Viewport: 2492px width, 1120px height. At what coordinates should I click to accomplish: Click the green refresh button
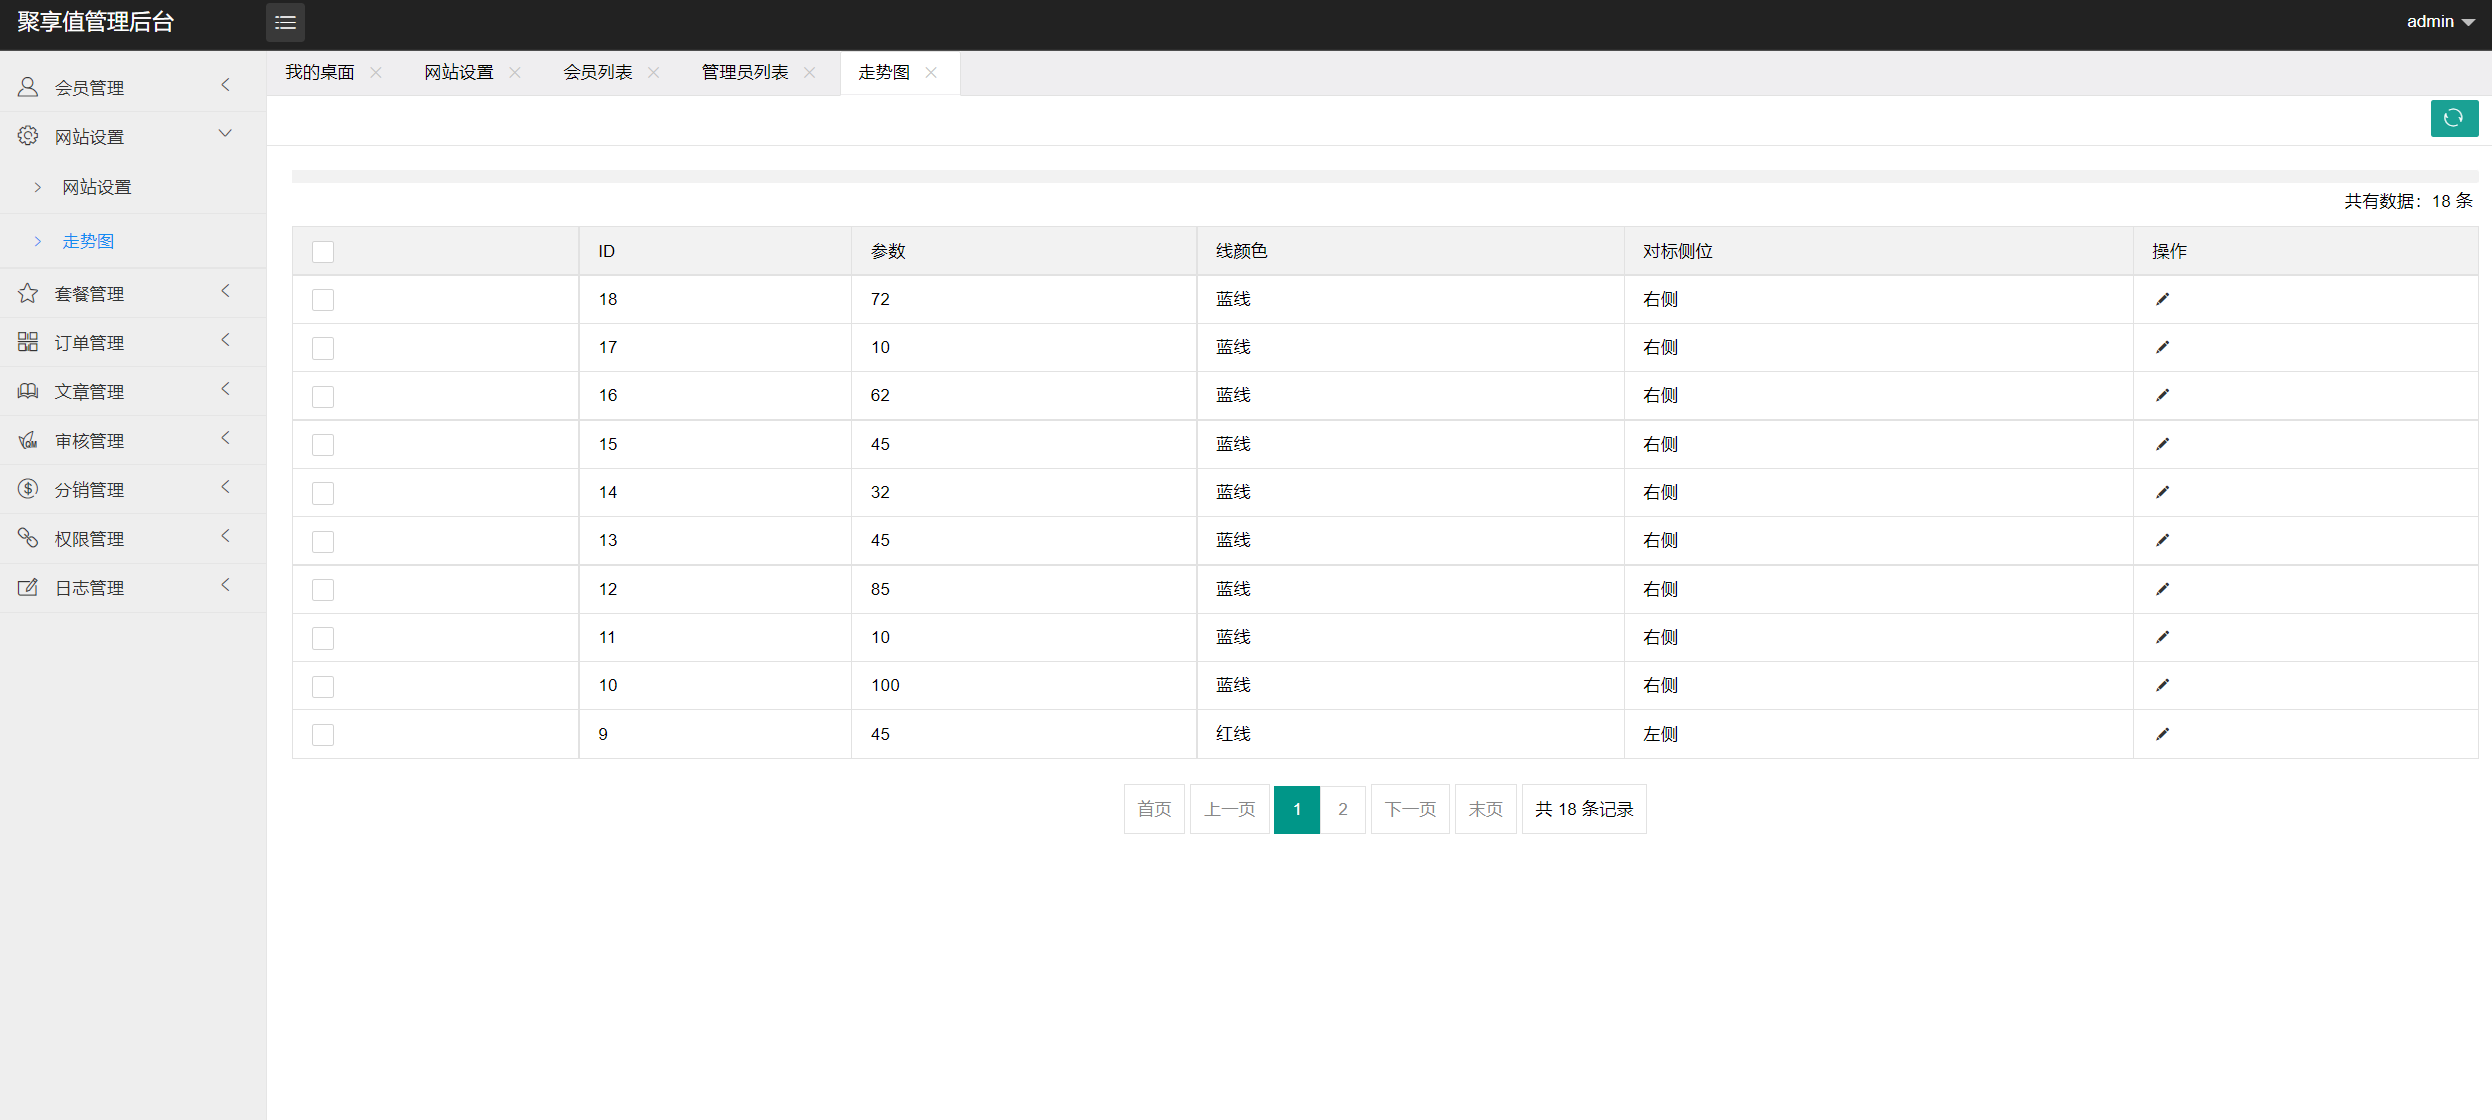[x=2453, y=118]
